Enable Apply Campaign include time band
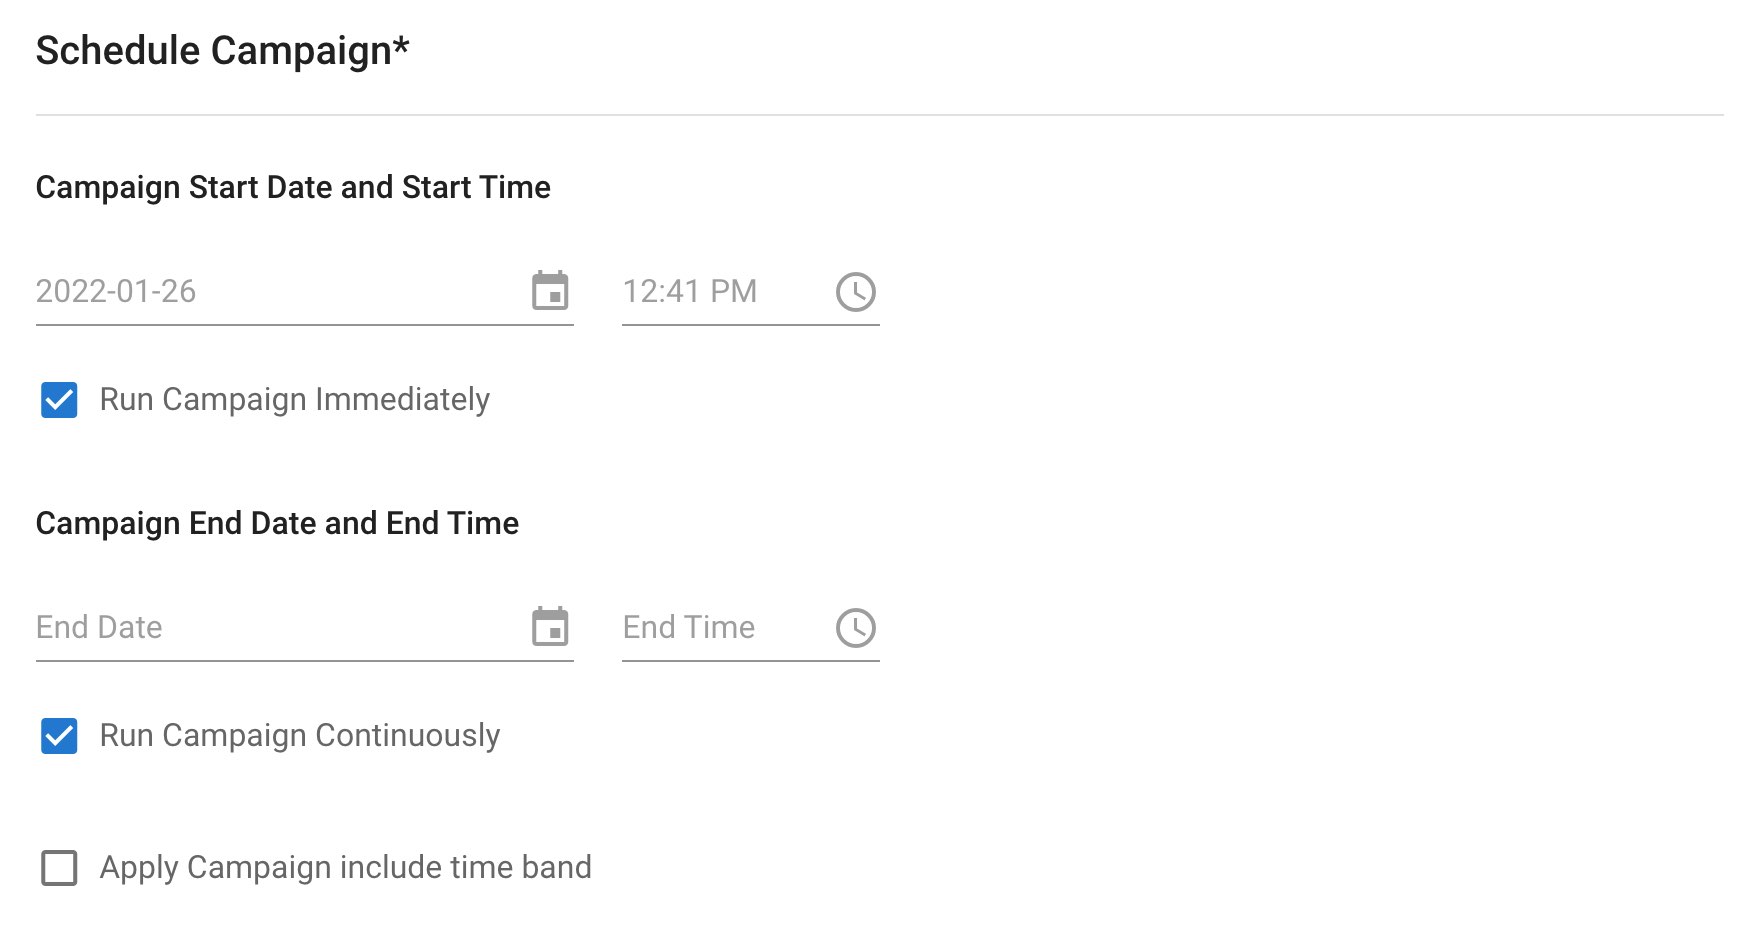The width and height of the screenshot is (1748, 936). [58, 867]
